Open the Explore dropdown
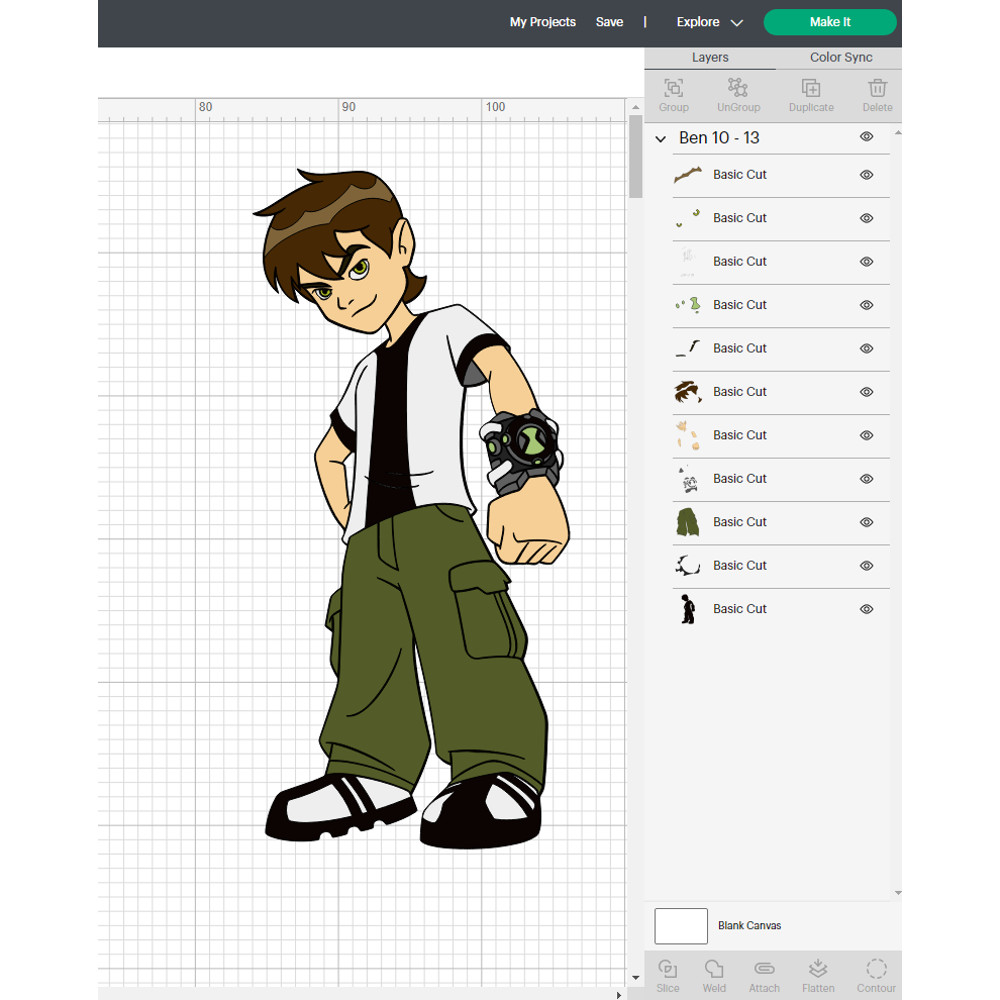The height and width of the screenshot is (1000, 1000). (709, 22)
